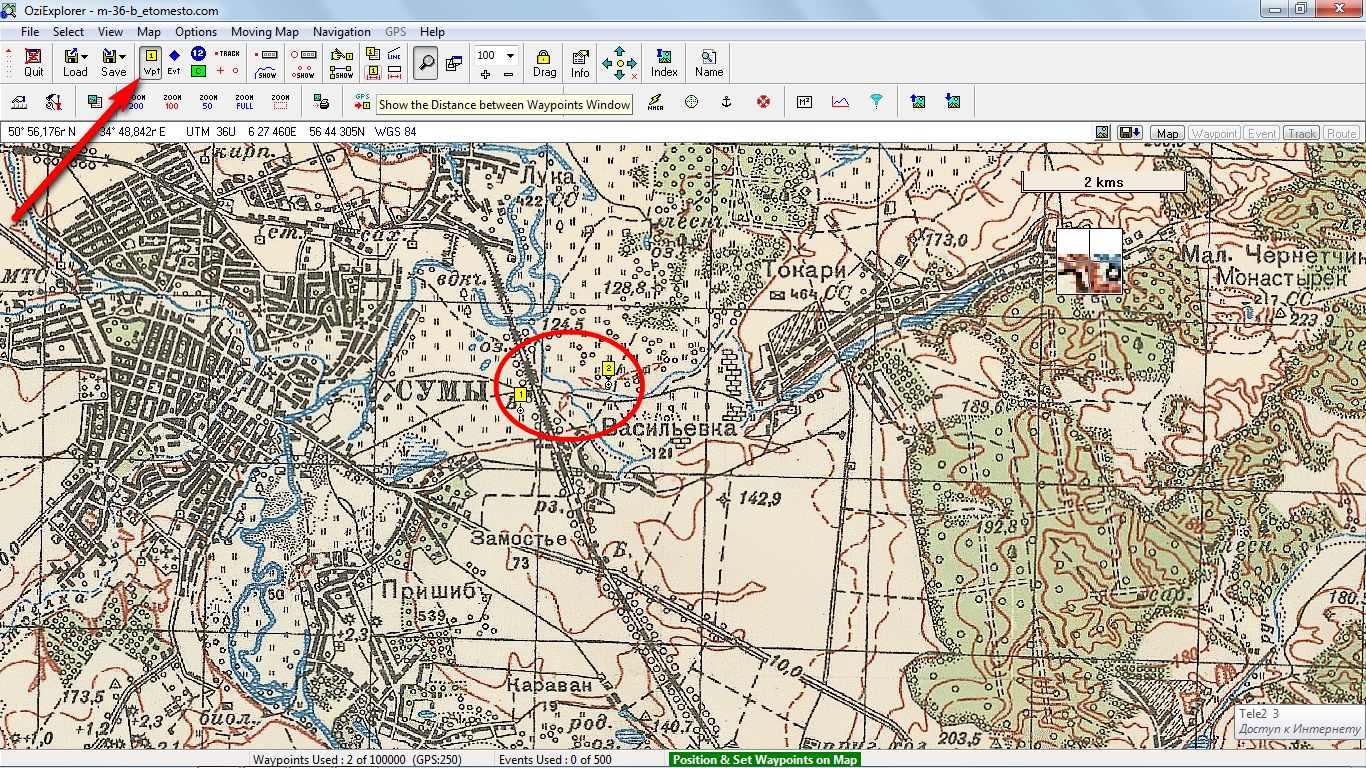Click the crosshair target icon

(691, 101)
